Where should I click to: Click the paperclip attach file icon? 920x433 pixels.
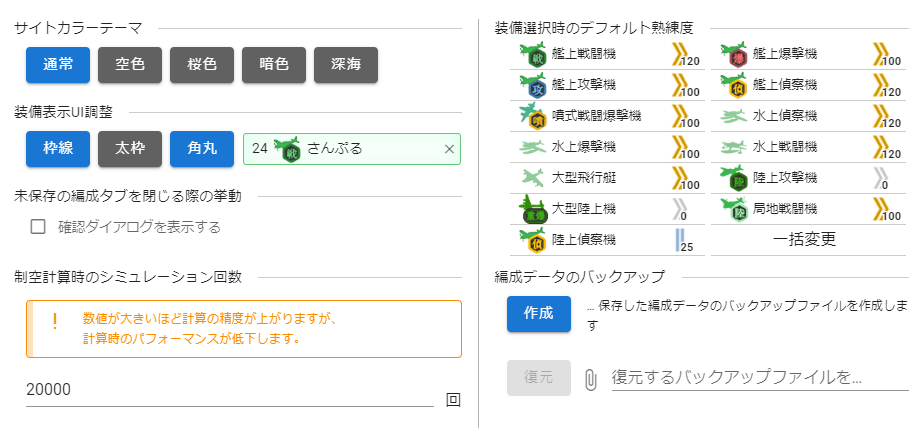[x=591, y=378]
